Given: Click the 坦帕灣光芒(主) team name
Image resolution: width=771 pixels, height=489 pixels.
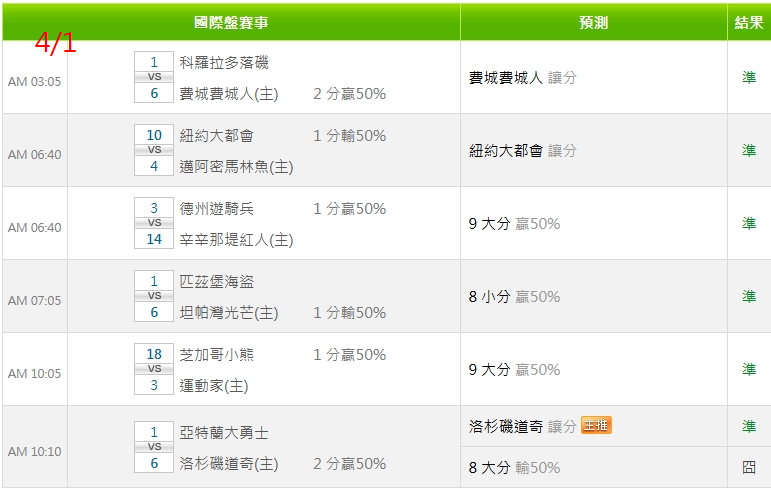Looking at the screenshot, I should point(229,313).
